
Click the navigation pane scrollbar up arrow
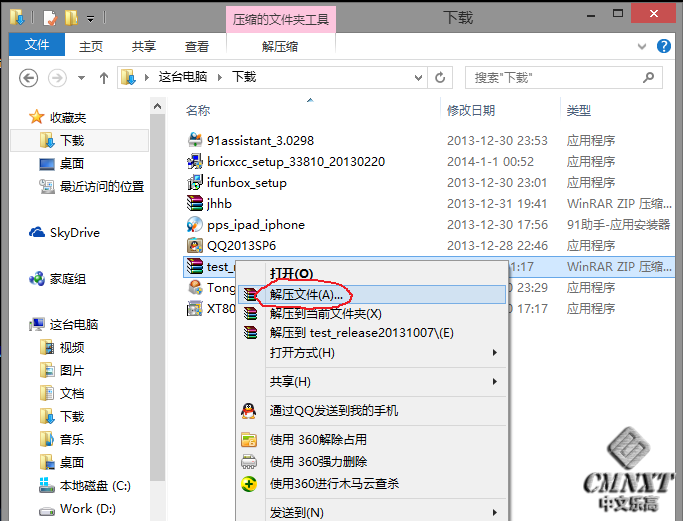click(x=158, y=106)
